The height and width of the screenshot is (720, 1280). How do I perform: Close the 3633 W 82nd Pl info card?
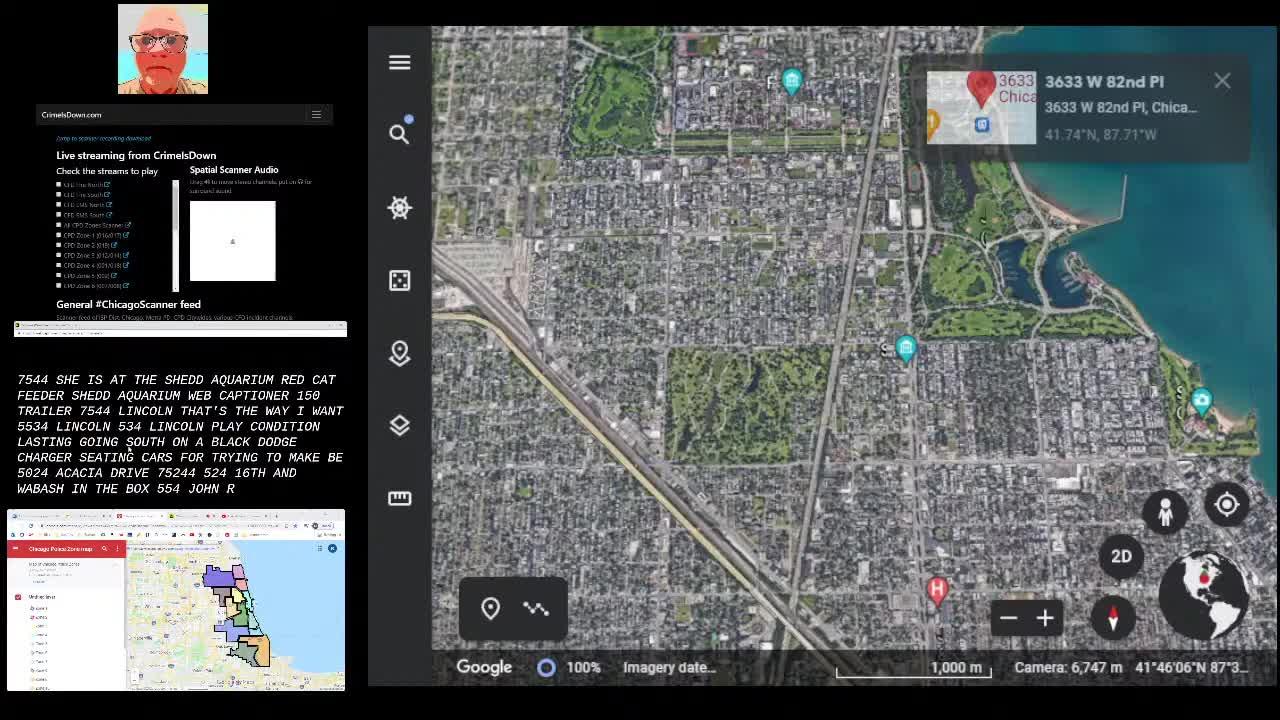pos(1222,81)
